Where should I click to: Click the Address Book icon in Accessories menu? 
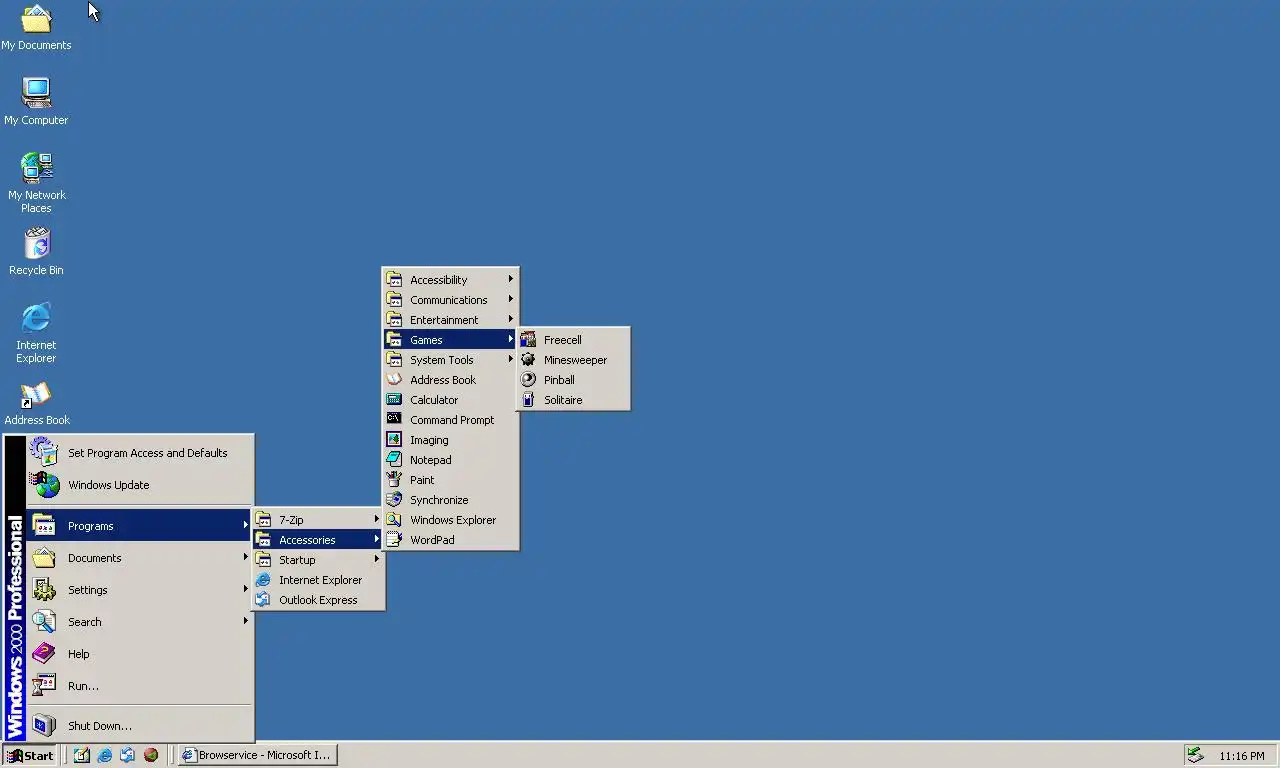click(394, 380)
